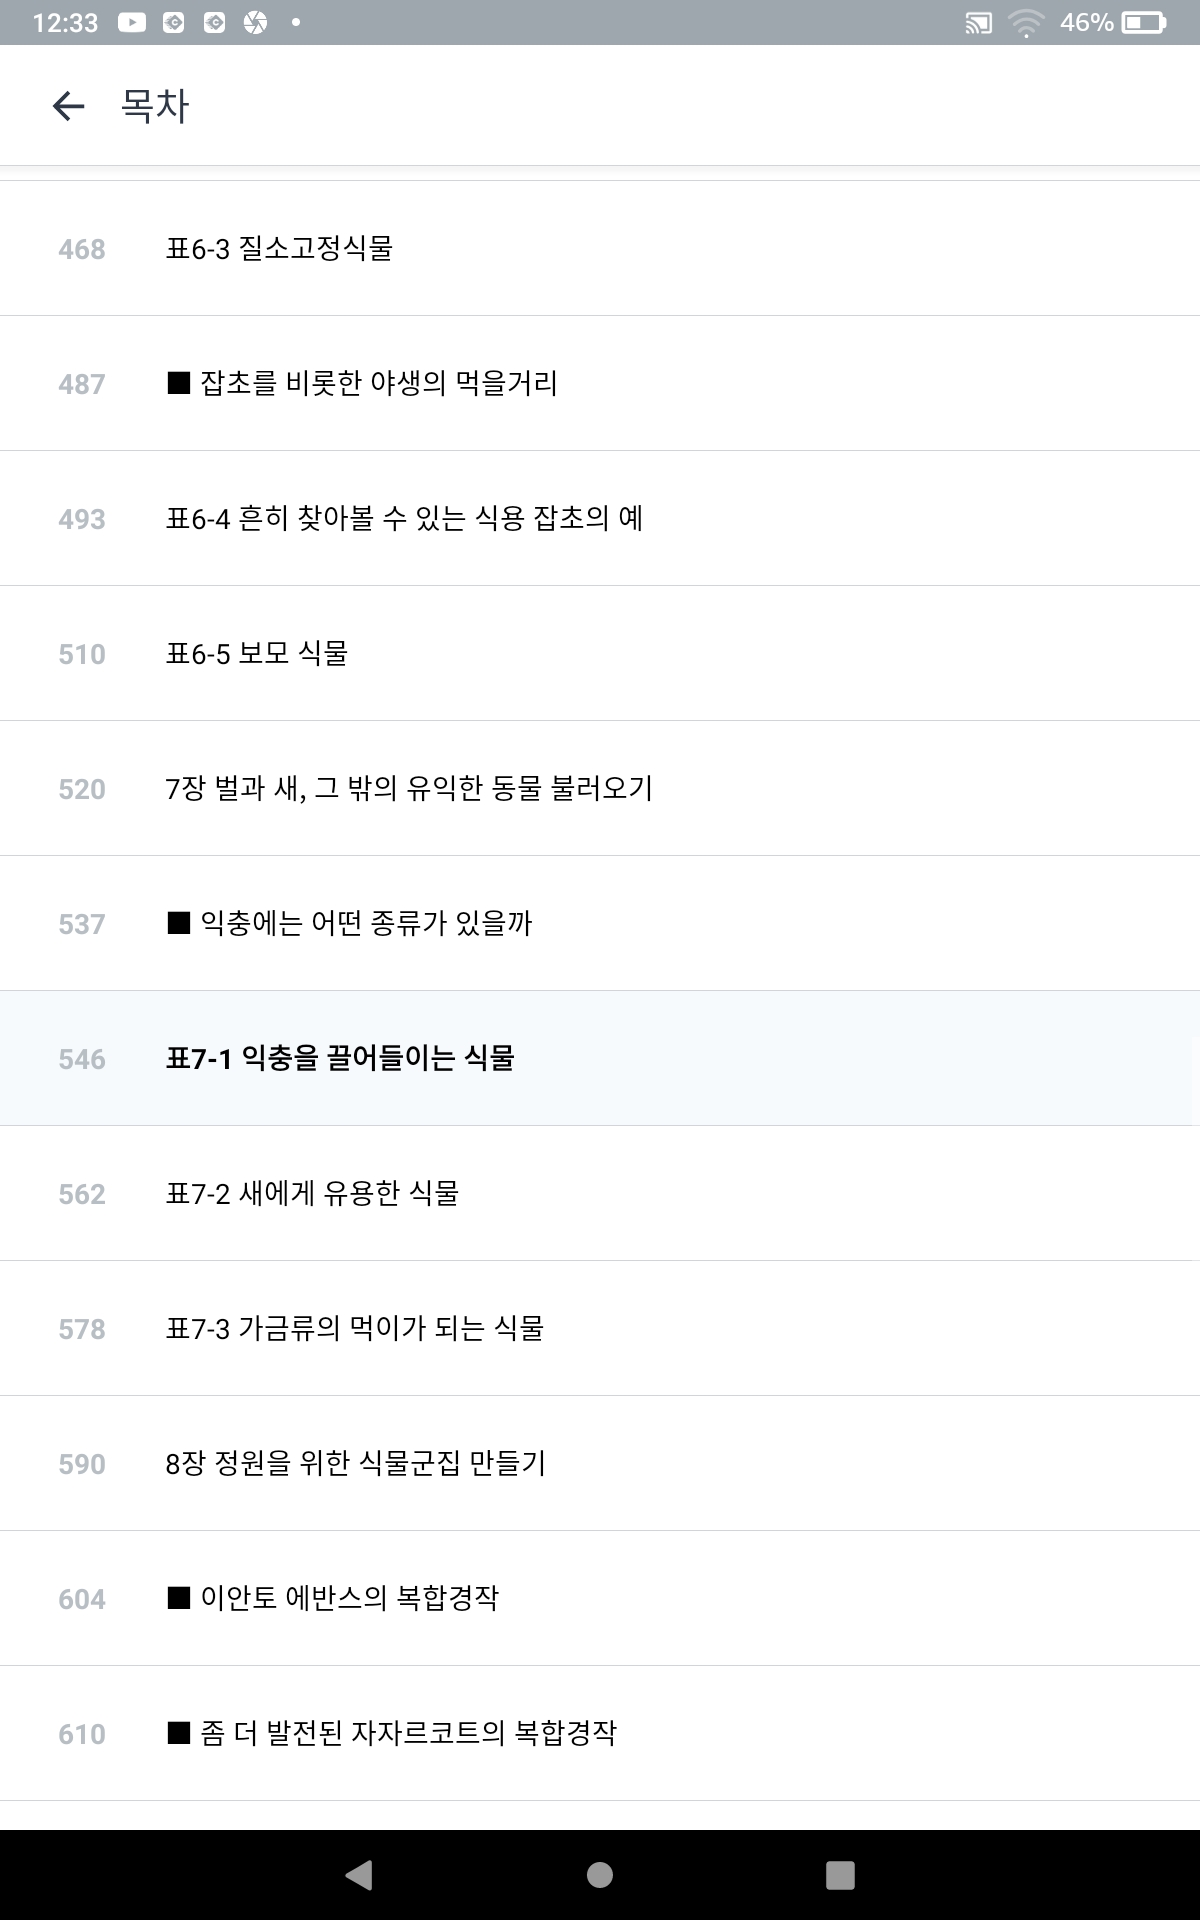Image resolution: width=1200 pixels, height=1920 pixels.
Task: Tap the Wi-Fi icon in status bar
Action: point(1026,23)
